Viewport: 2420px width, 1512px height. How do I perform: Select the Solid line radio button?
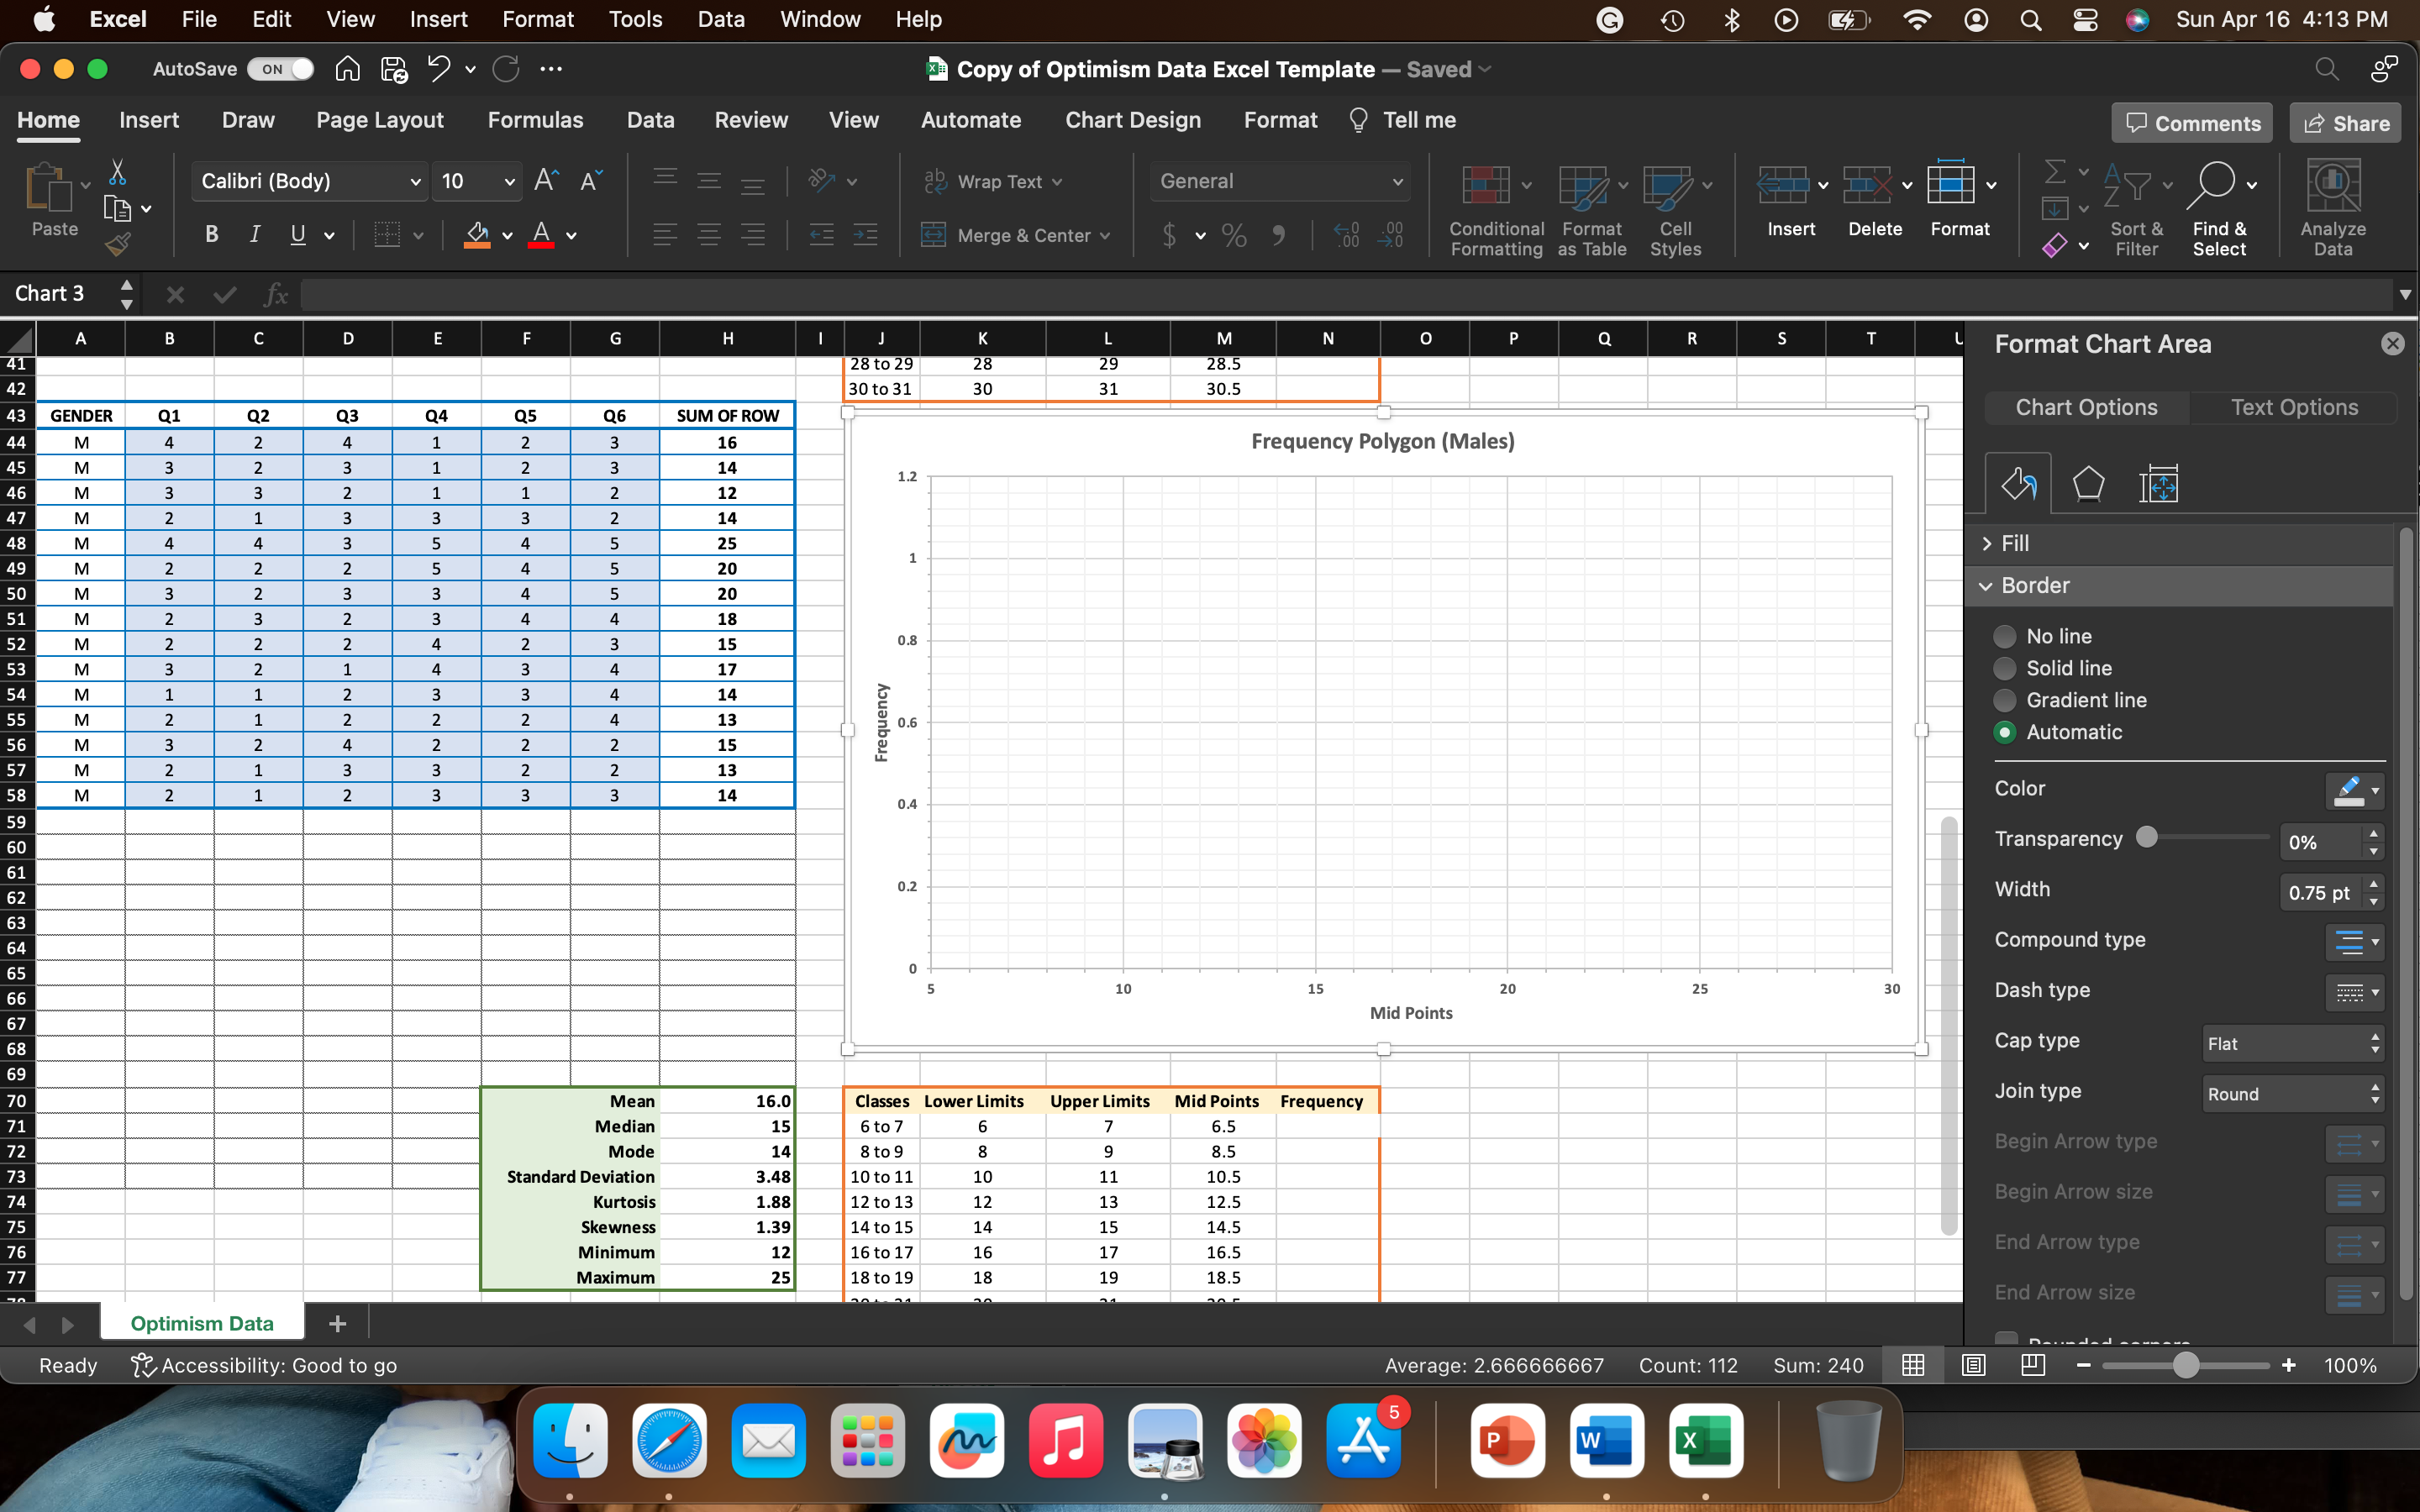2004,668
